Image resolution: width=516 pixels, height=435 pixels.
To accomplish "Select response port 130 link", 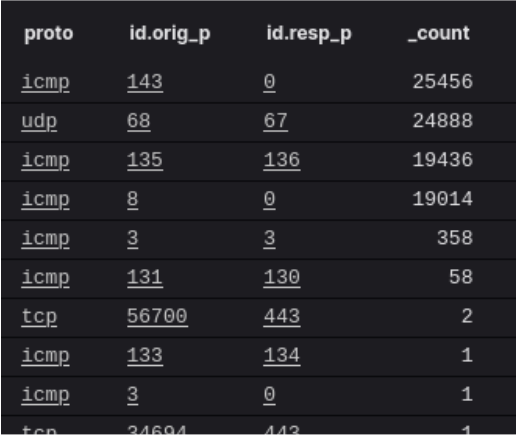I will (282, 277).
